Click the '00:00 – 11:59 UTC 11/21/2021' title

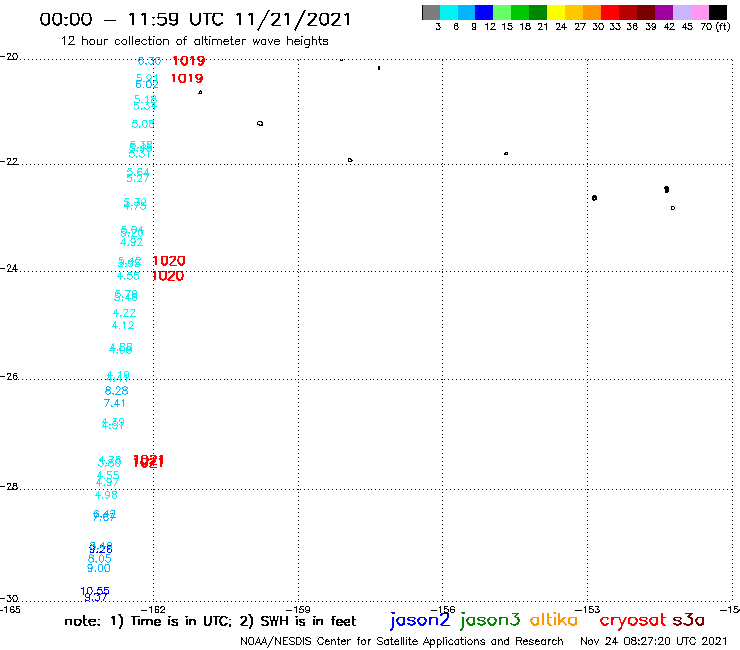click(195, 19)
